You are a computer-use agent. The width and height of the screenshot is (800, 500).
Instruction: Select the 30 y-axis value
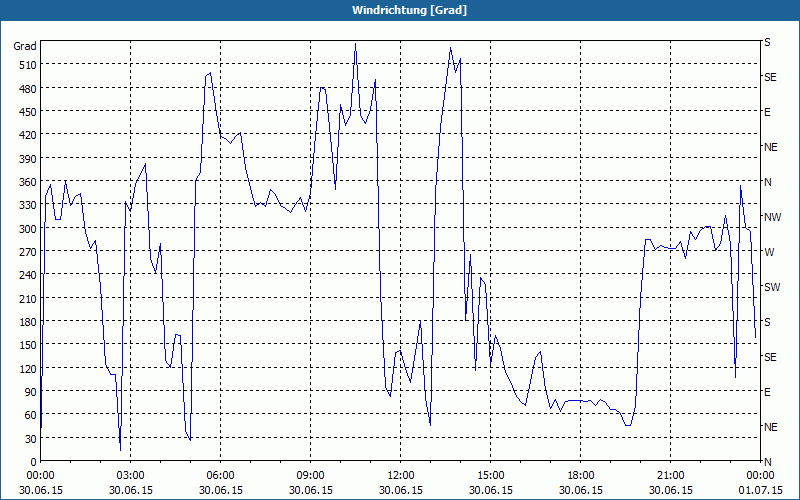click(31, 439)
